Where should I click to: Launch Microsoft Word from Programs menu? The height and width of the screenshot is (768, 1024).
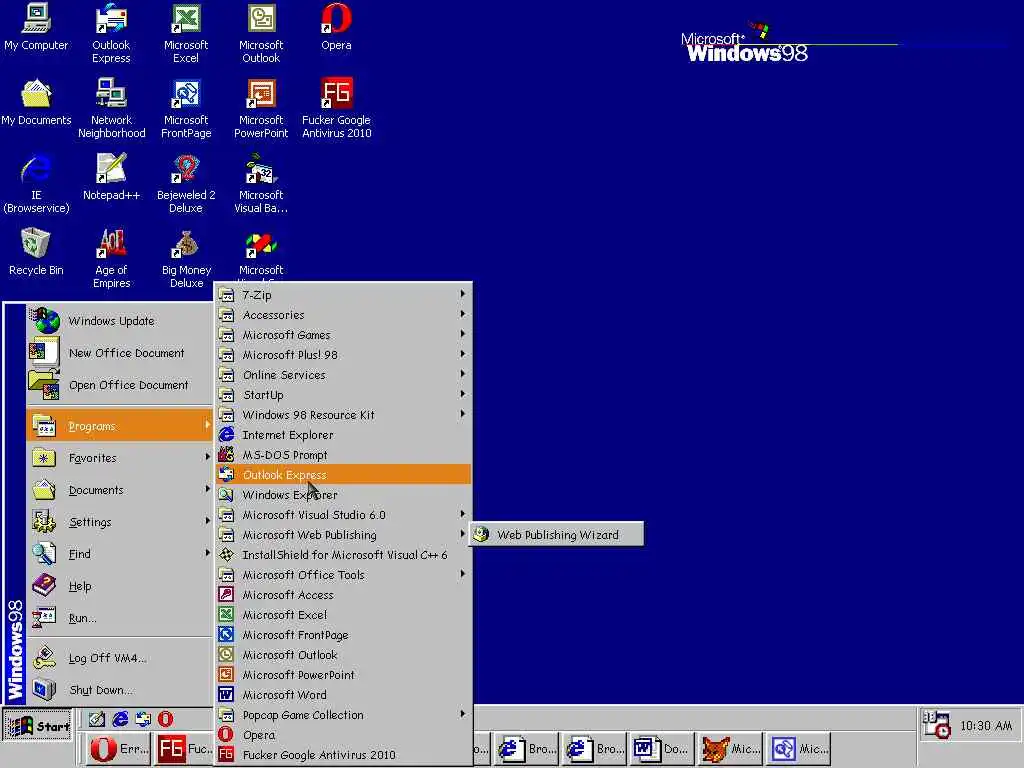coord(344,695)
